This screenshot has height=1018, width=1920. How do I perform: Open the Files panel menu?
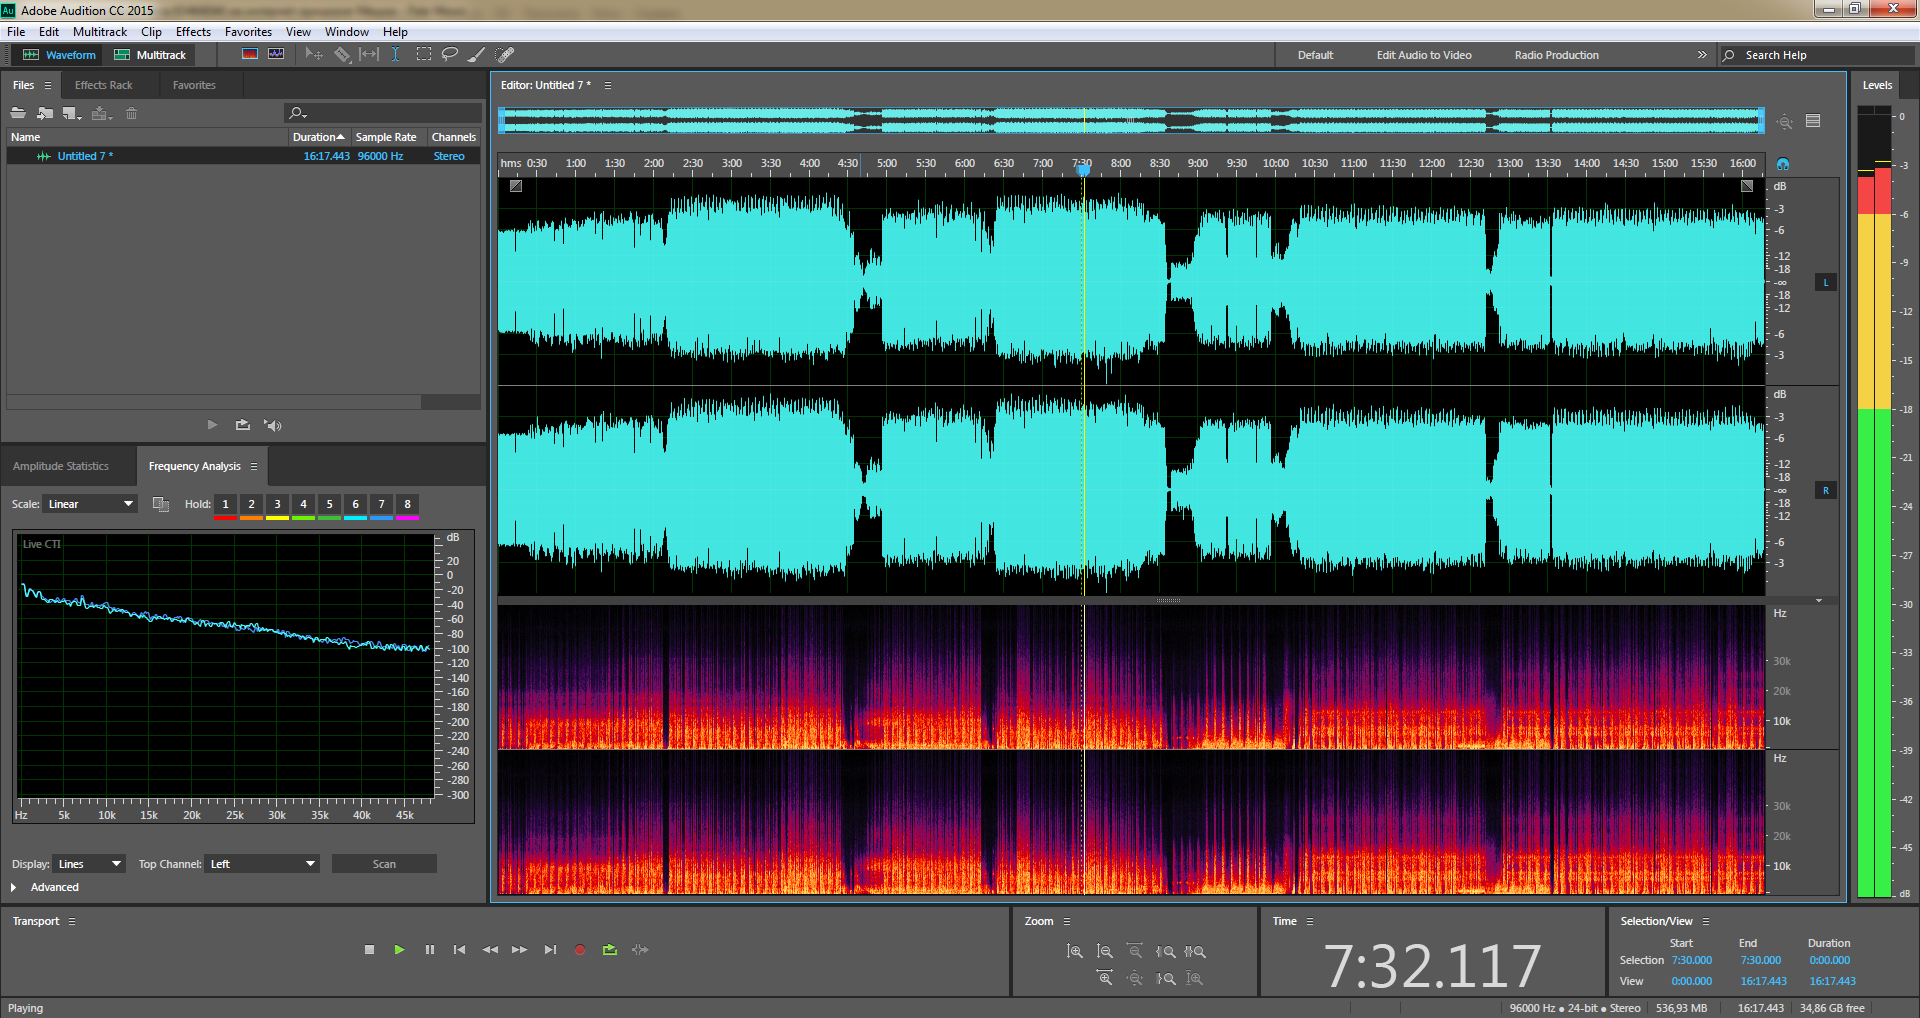[47, 85]
